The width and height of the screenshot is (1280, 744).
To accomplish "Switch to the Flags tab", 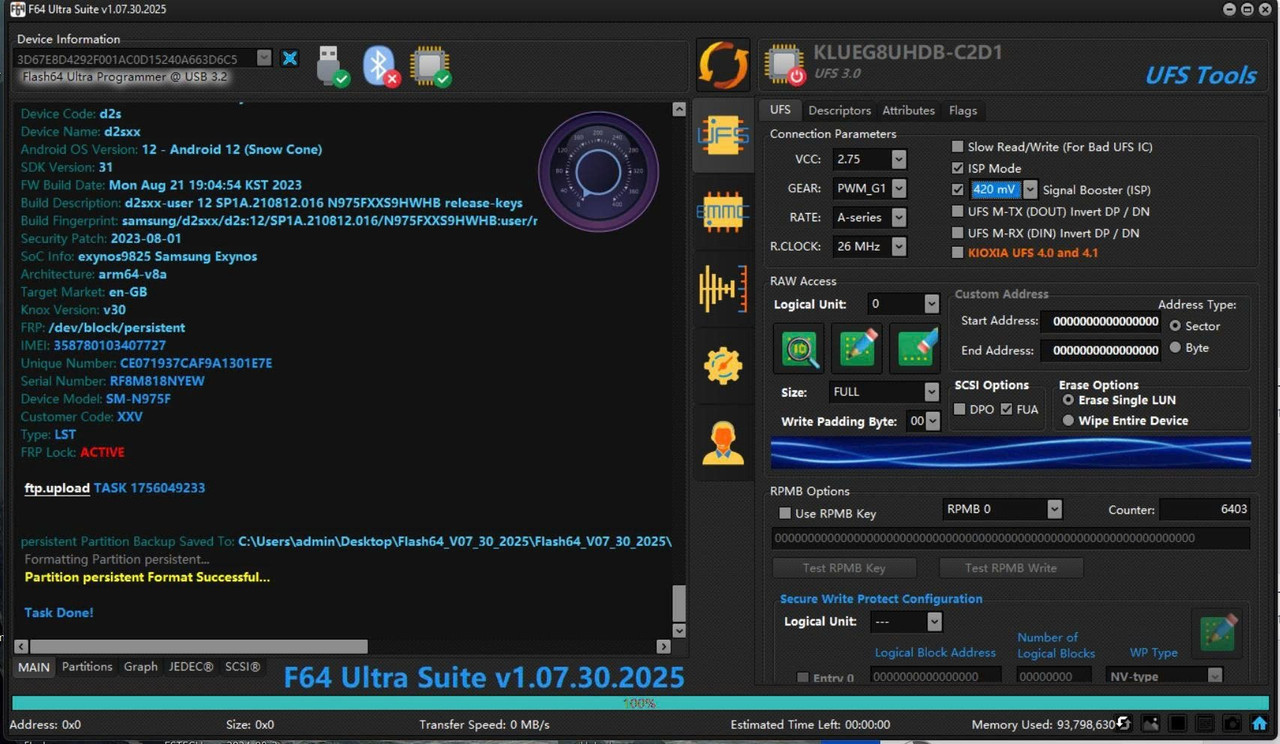I will click(963, 110).
